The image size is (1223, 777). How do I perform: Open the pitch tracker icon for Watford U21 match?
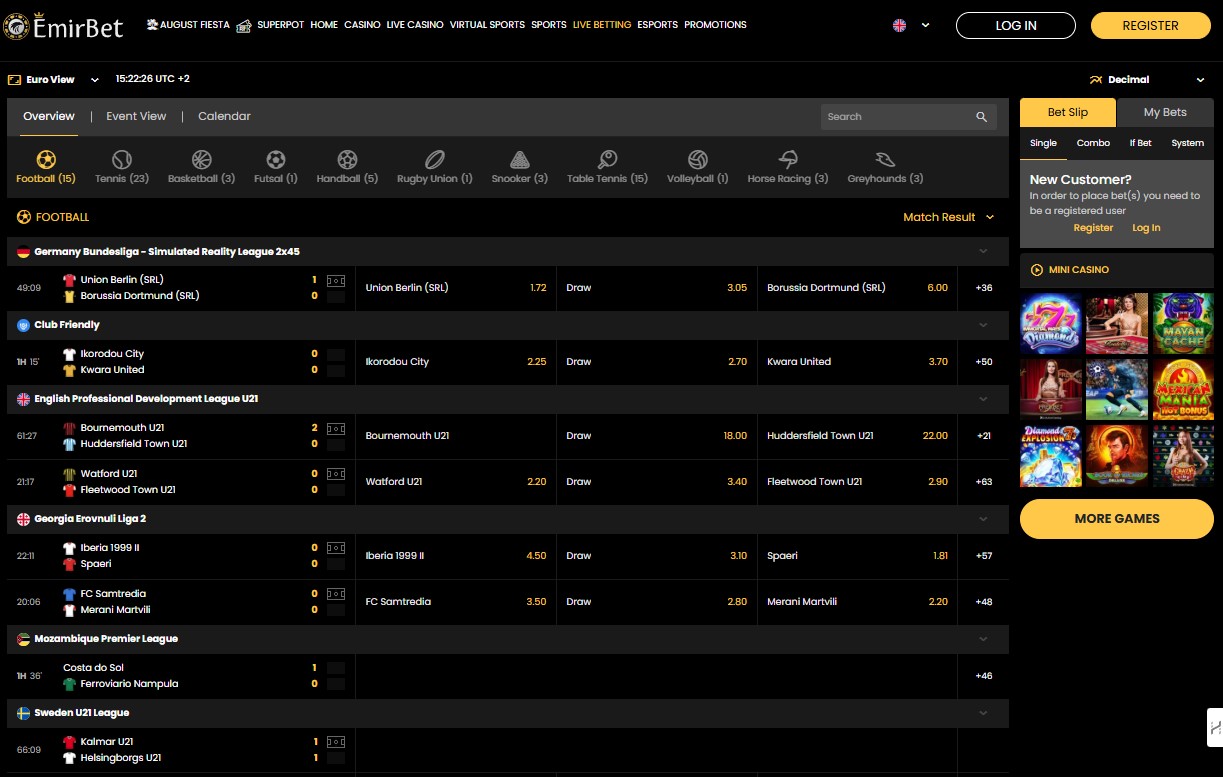pyautogui.click(x=336, y=474)
